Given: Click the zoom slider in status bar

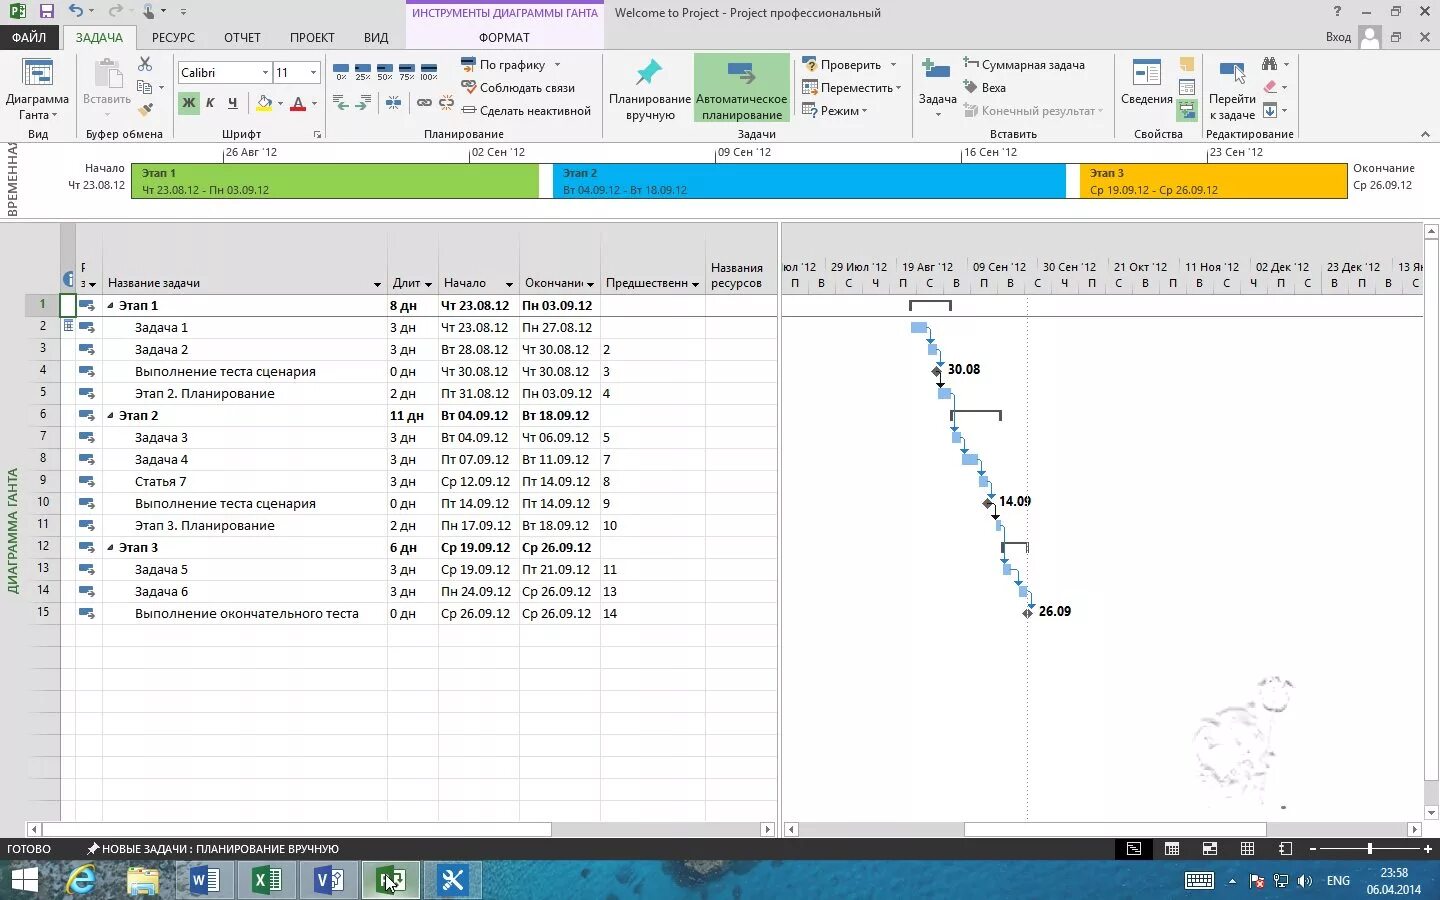Looking at the screenshot, I should [1369, 848].
